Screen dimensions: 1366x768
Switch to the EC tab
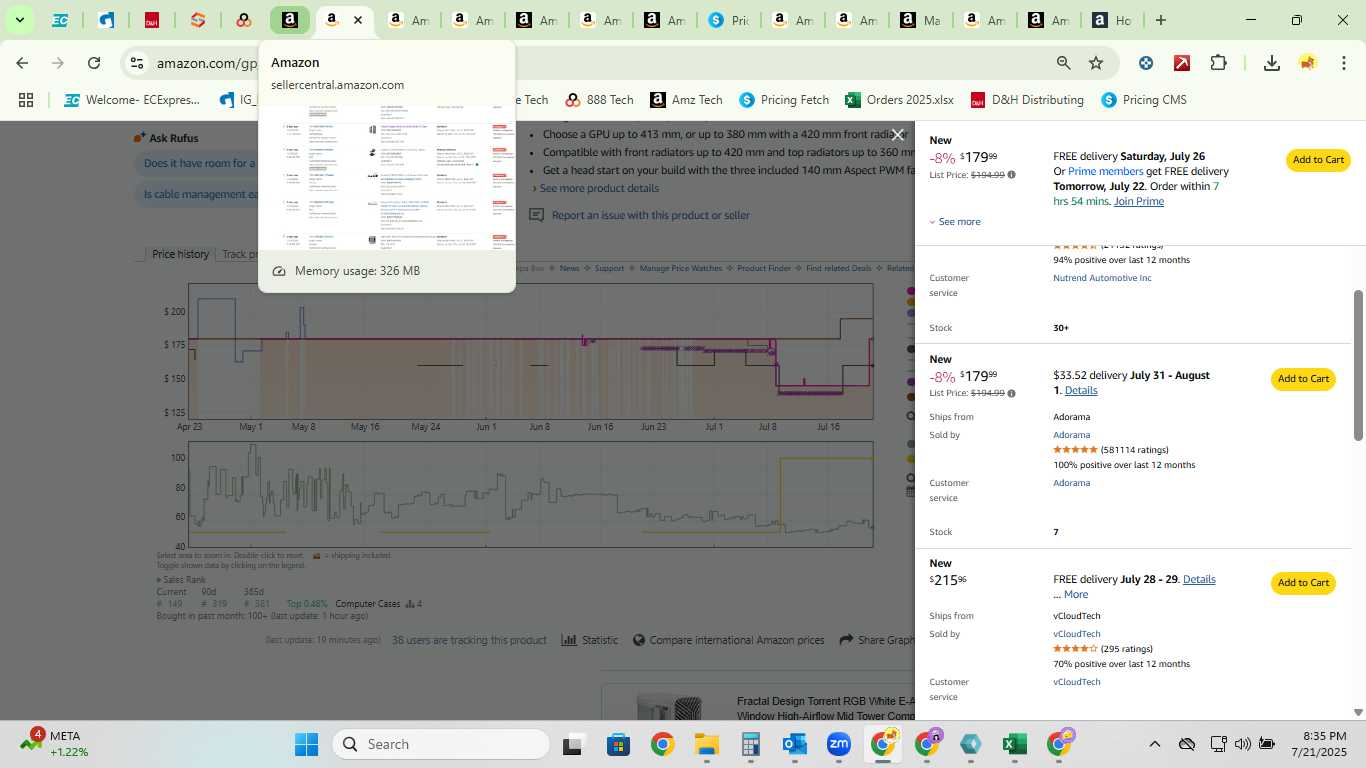coord(60,20)
